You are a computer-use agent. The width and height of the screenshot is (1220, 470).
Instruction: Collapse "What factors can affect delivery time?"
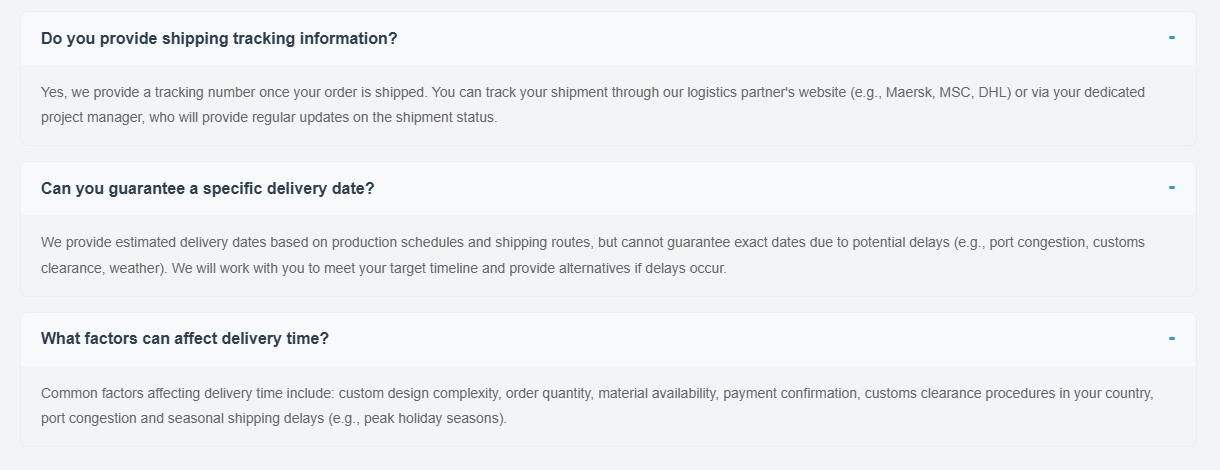185,339
